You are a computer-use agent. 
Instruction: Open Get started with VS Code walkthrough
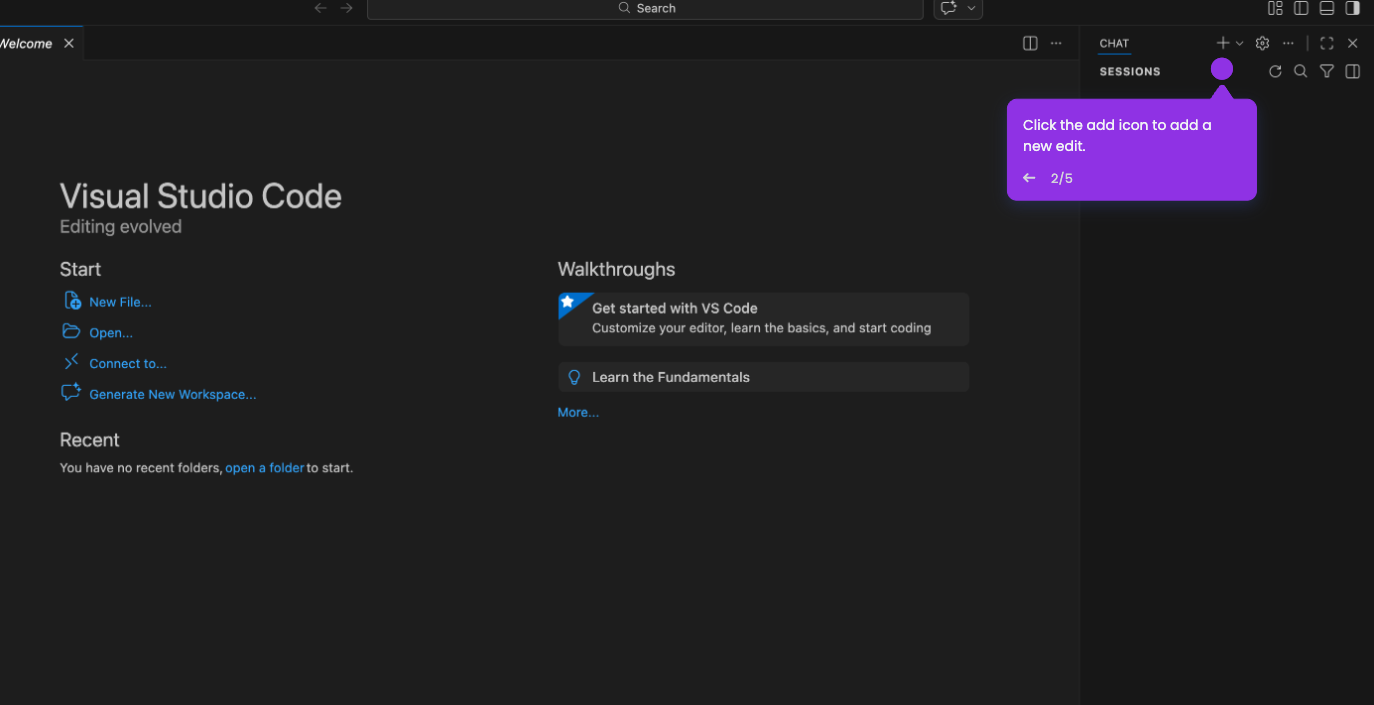click(763, 319)
